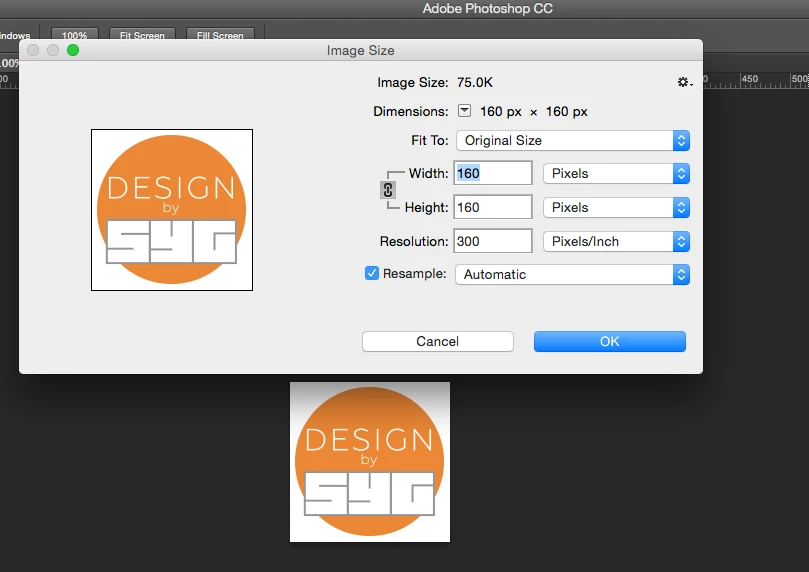
Task: Click the green zoom window button
Action: (x=73, y=50)
